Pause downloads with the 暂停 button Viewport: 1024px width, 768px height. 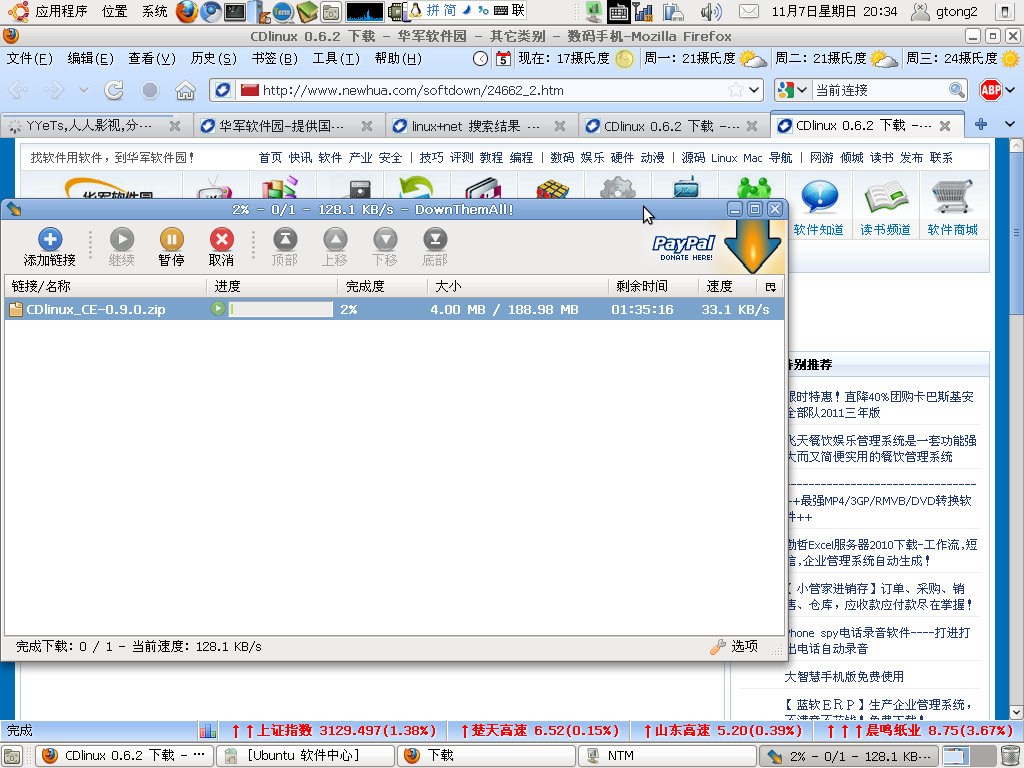point(171,248)
